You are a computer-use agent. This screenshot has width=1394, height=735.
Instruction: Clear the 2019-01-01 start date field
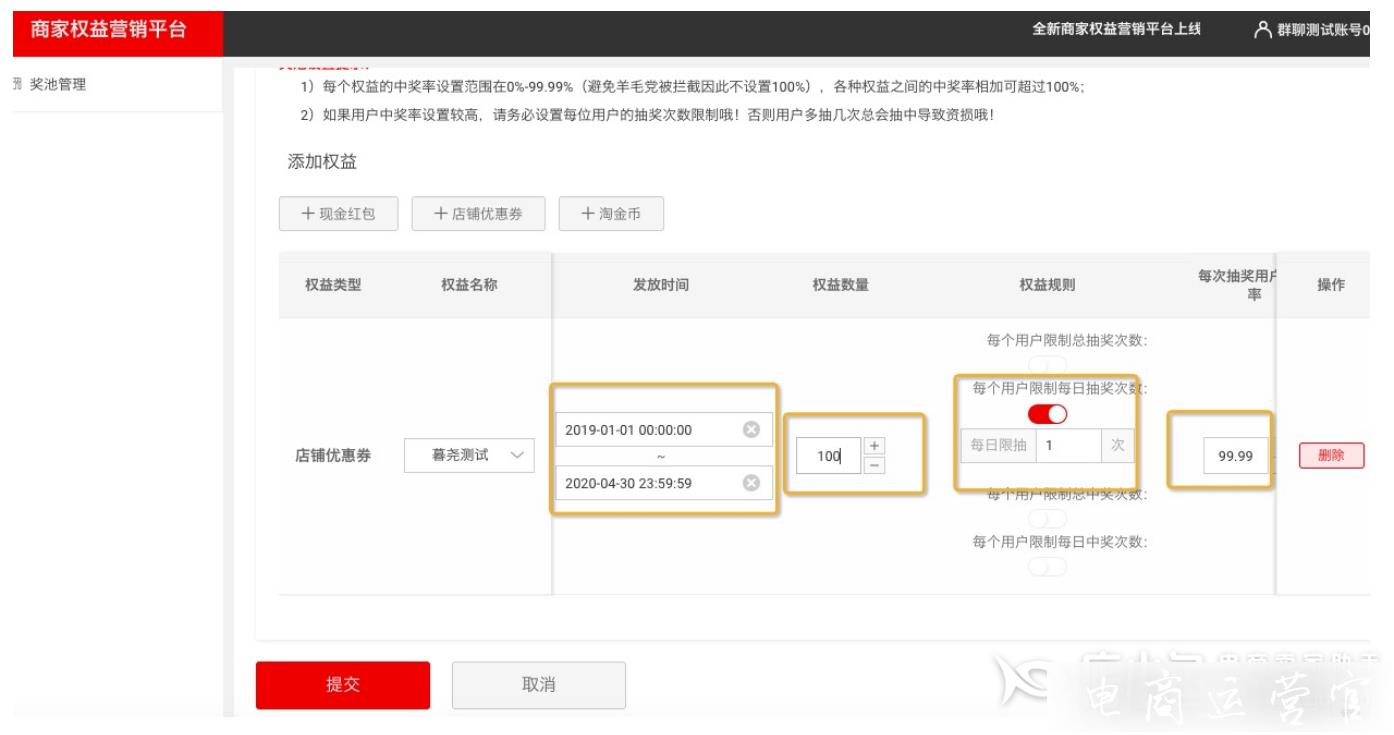[x=751, y=429]
